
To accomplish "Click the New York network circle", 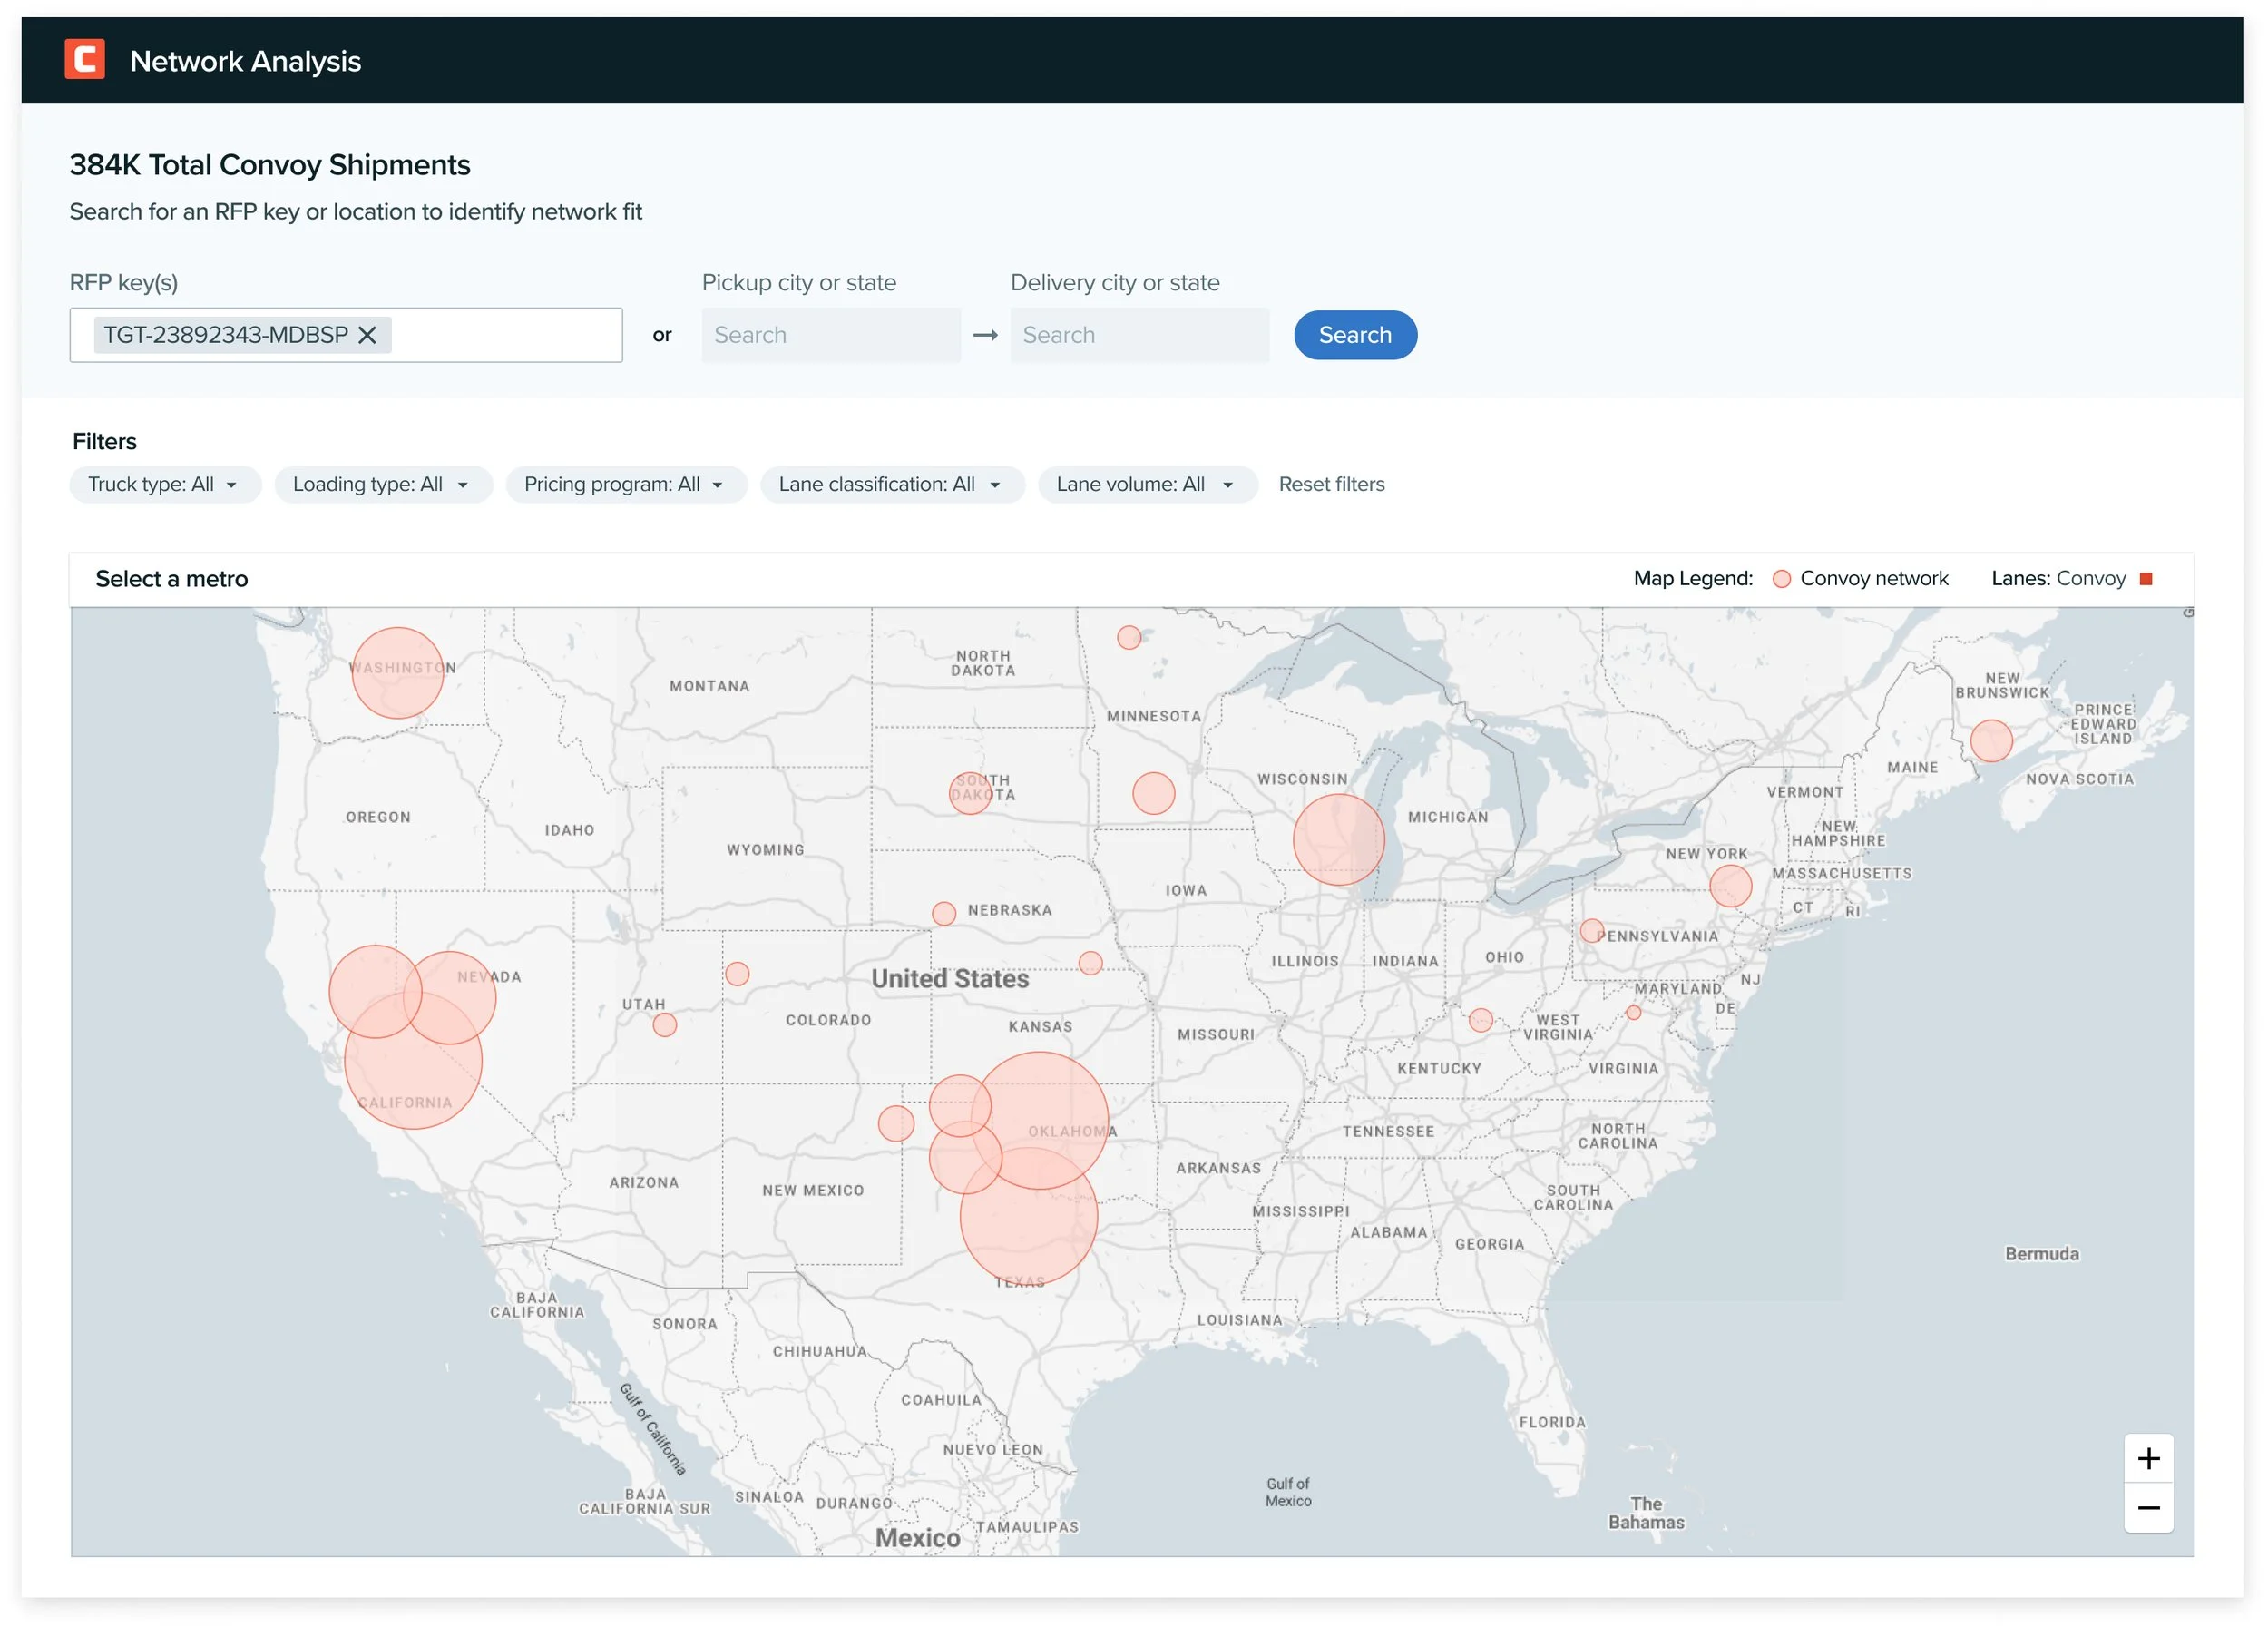I will click(x=1730, y=886).
